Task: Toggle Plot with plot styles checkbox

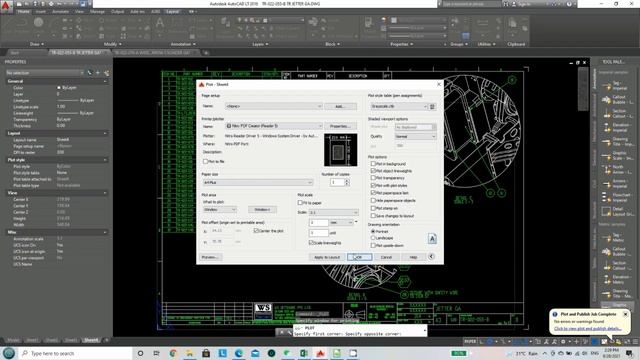Action: point(373,185)
